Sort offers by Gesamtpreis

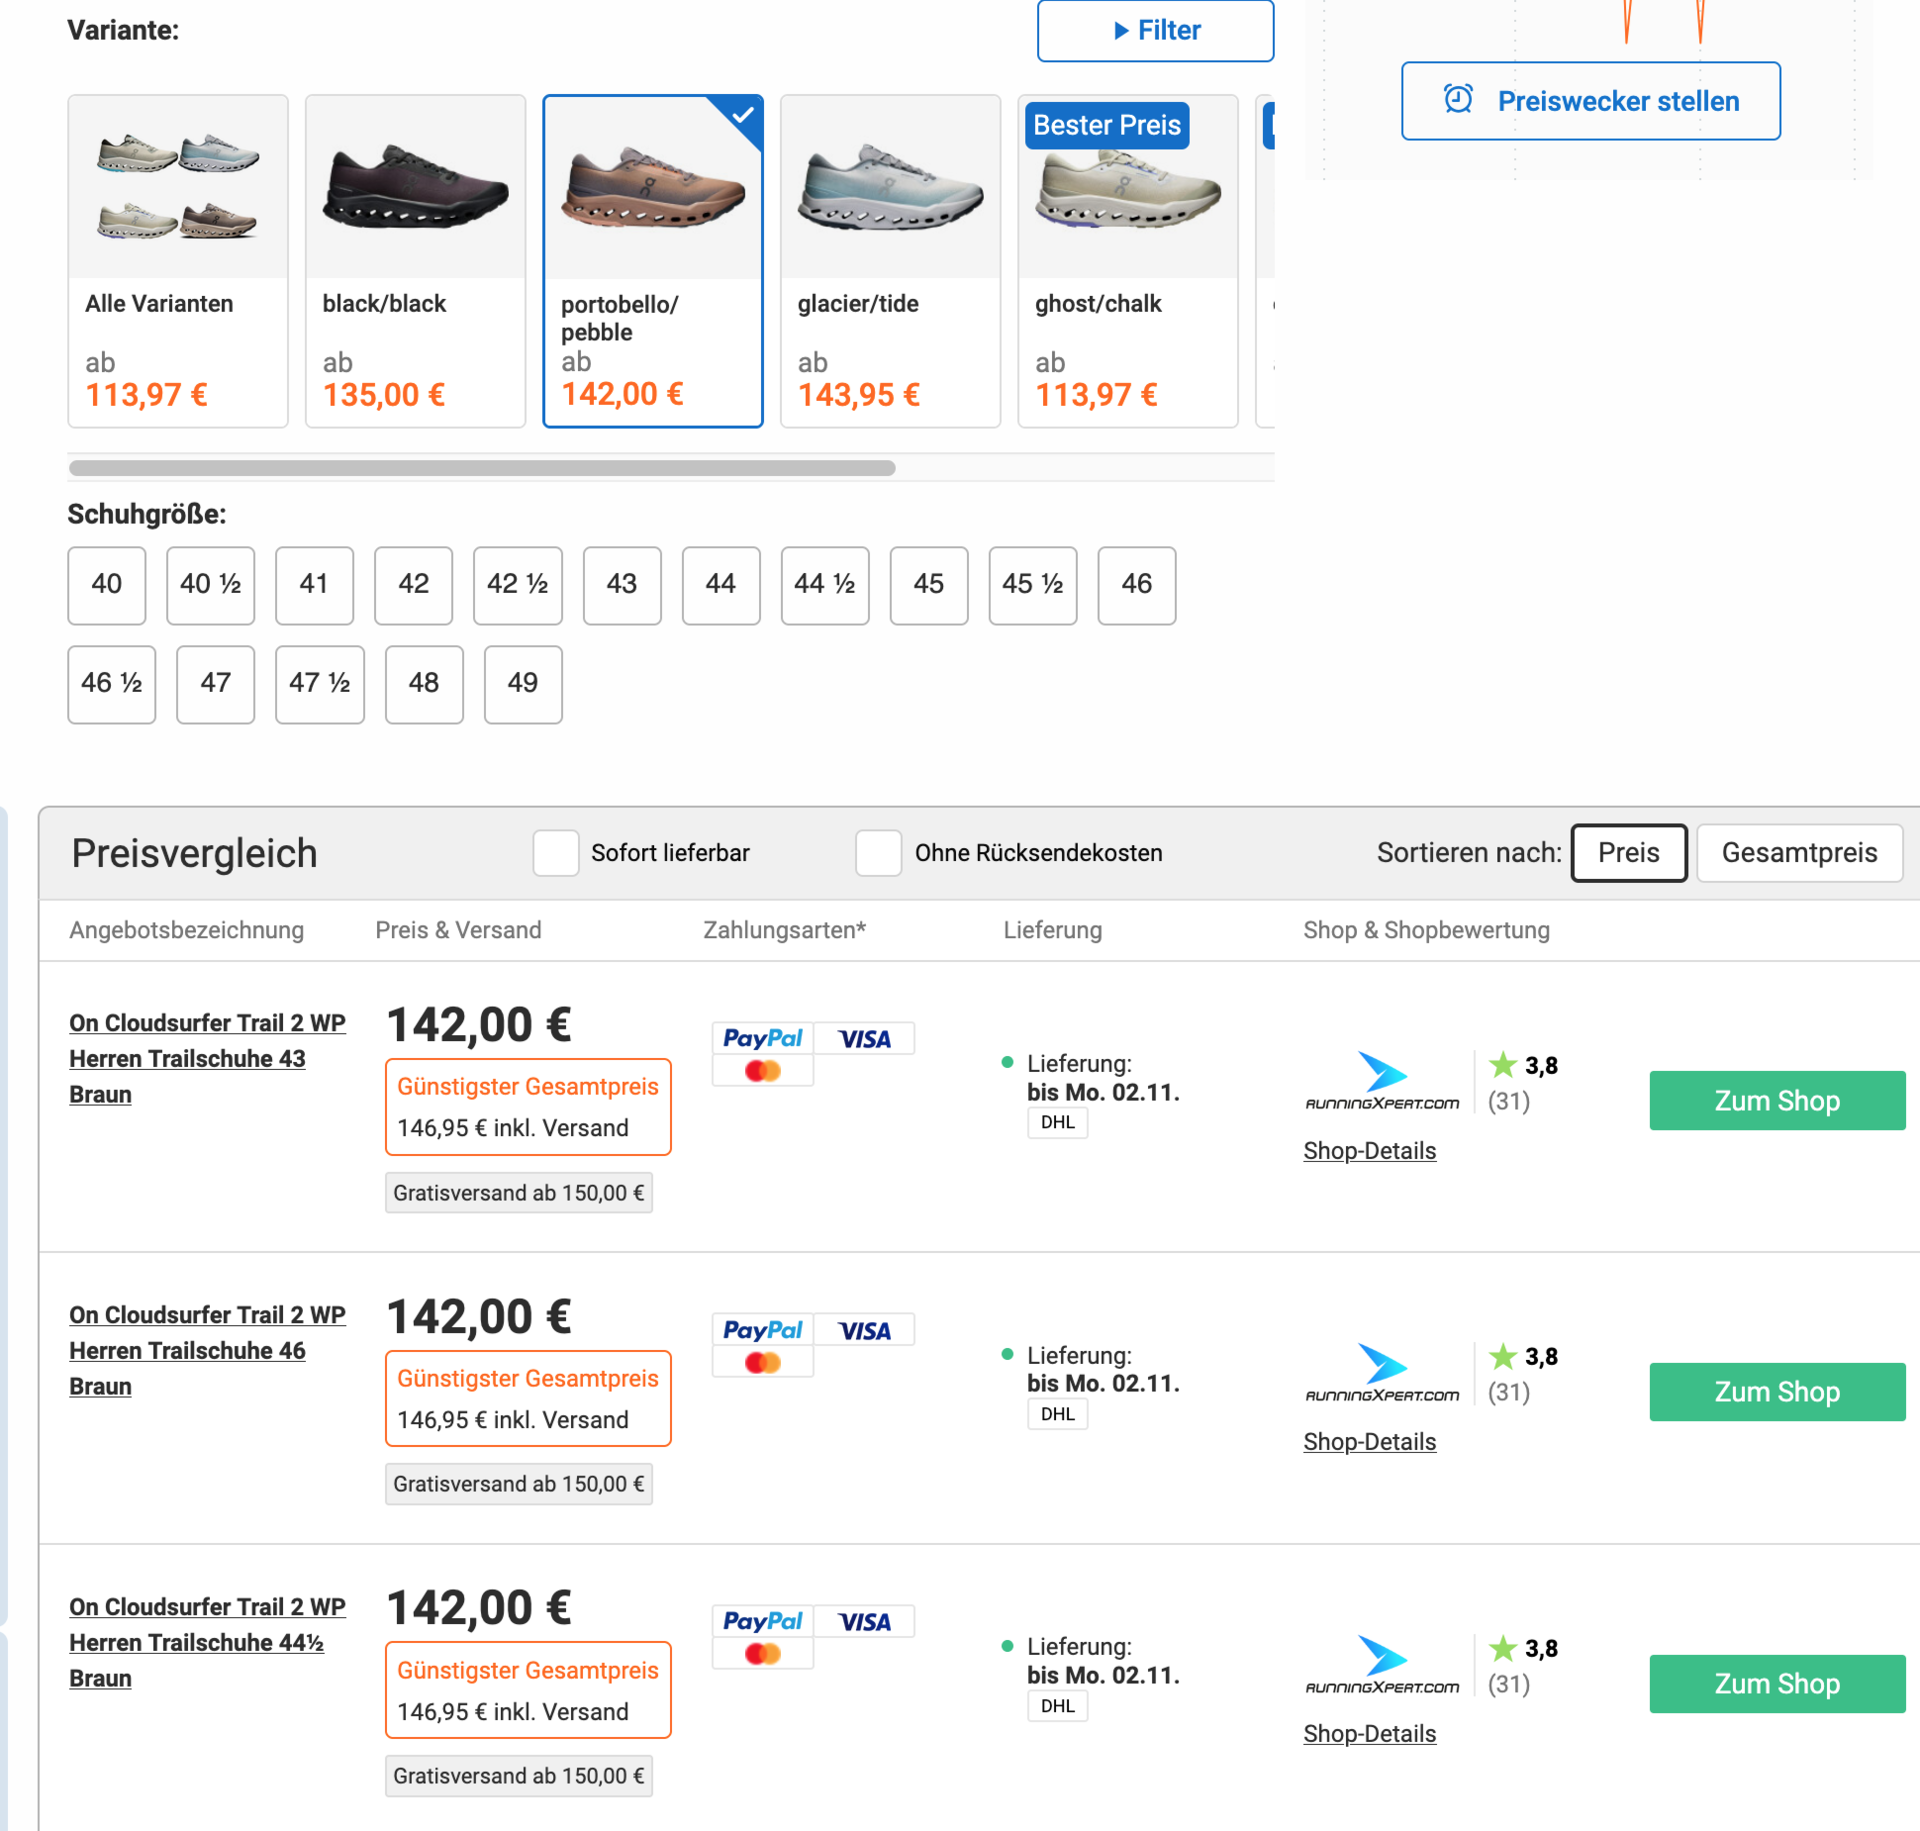(1800, 853)
